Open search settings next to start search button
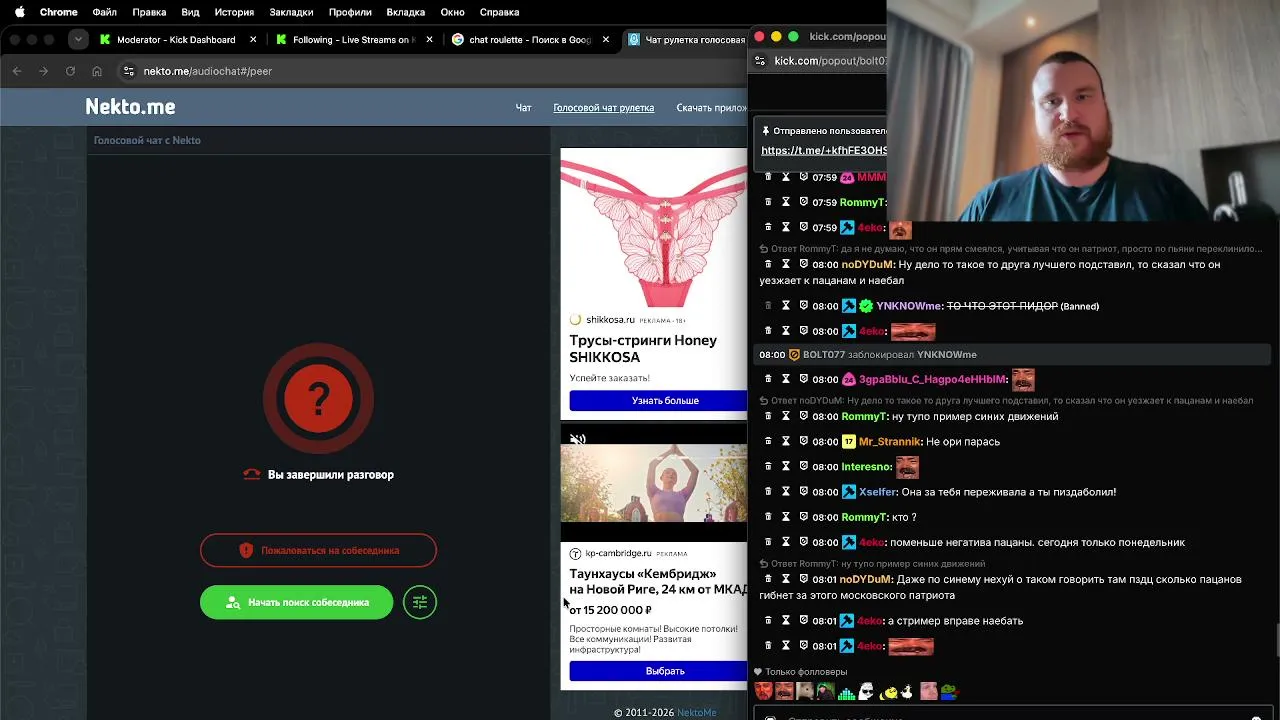Screen dimensions: 1280x720 [x=420, y=602]
